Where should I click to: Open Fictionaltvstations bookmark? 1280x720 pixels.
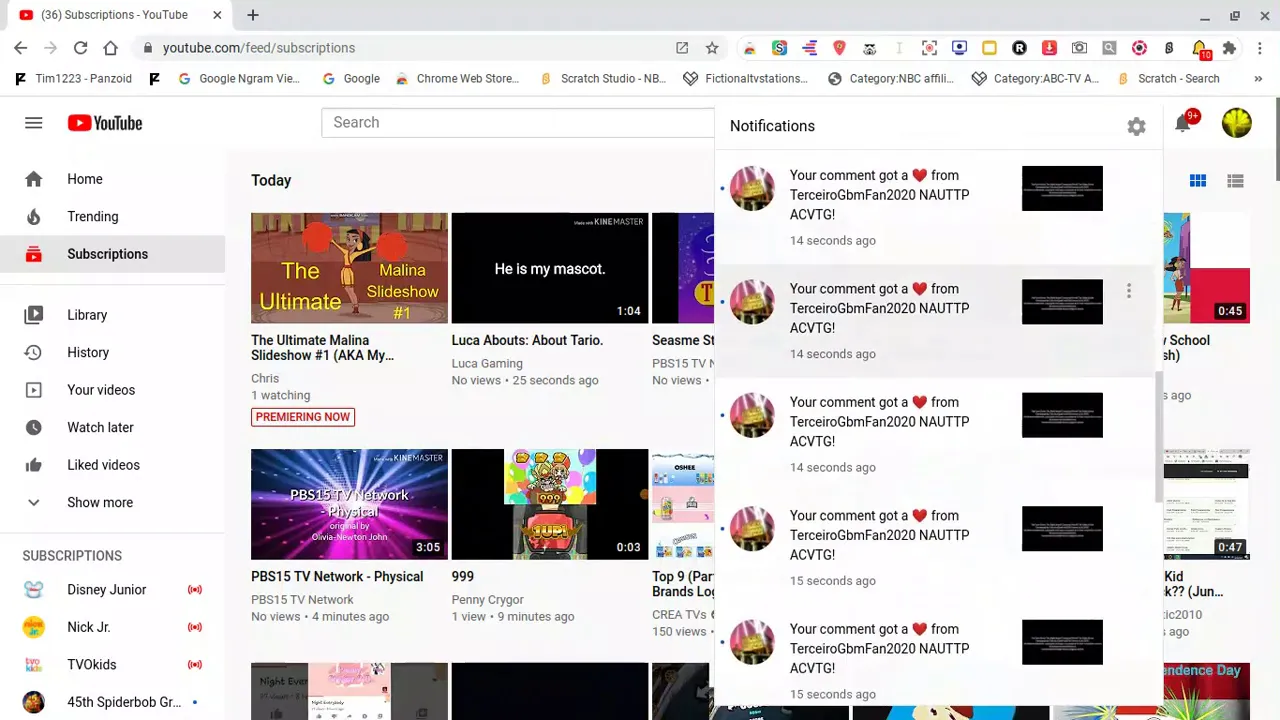pos(746,78)
